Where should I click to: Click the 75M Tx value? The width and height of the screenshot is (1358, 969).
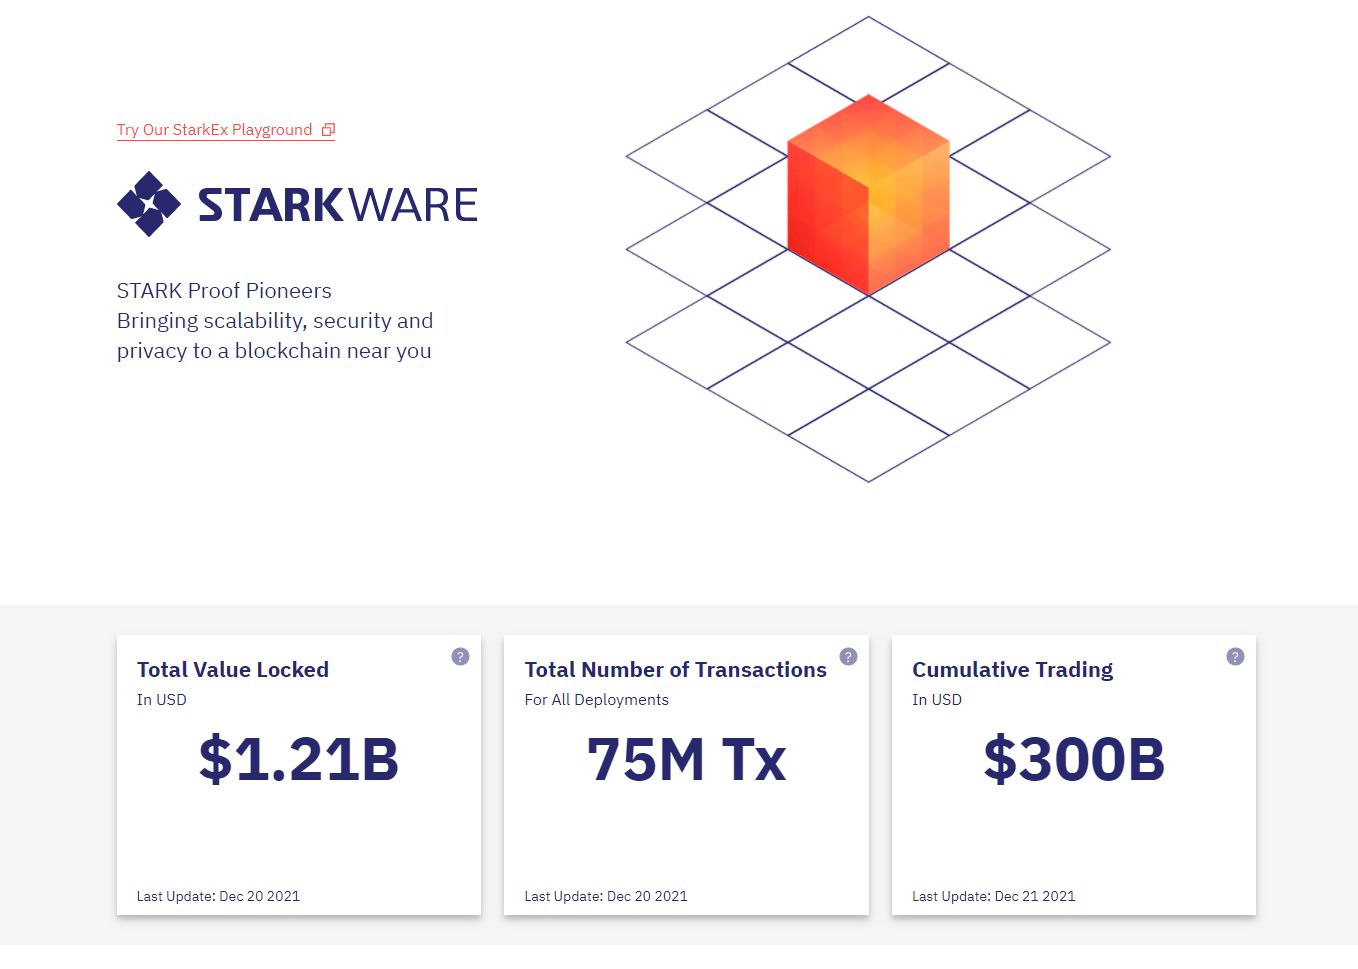pyautogui.click(x=686, y=759)
